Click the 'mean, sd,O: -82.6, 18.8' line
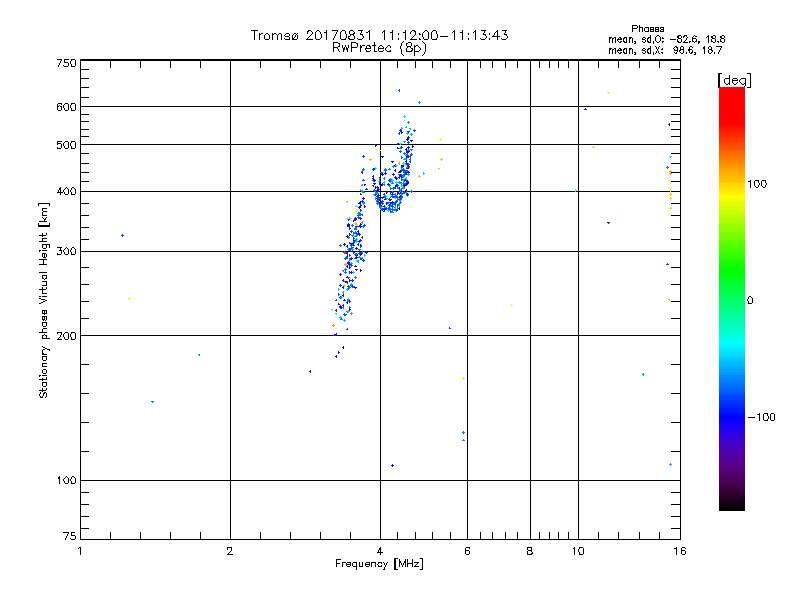 point(666,39)
